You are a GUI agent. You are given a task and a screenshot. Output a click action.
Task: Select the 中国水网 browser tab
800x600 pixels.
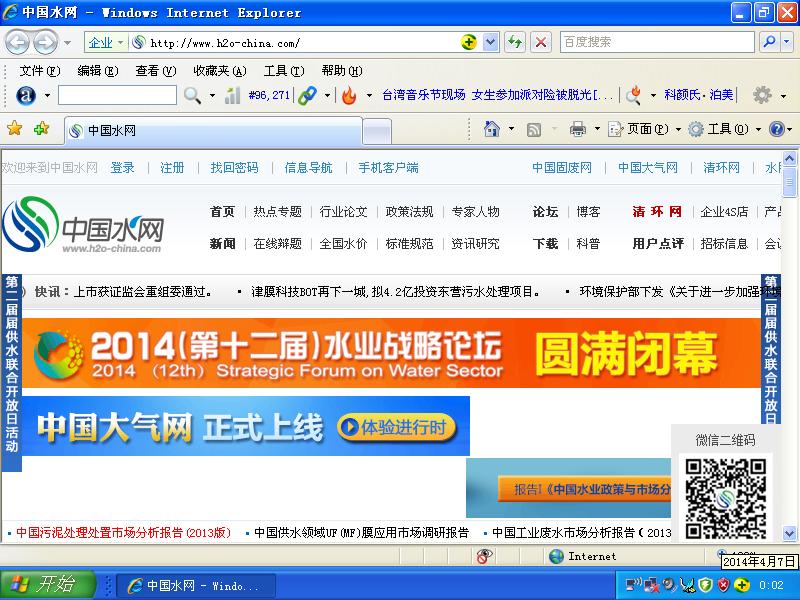point(213,131)
